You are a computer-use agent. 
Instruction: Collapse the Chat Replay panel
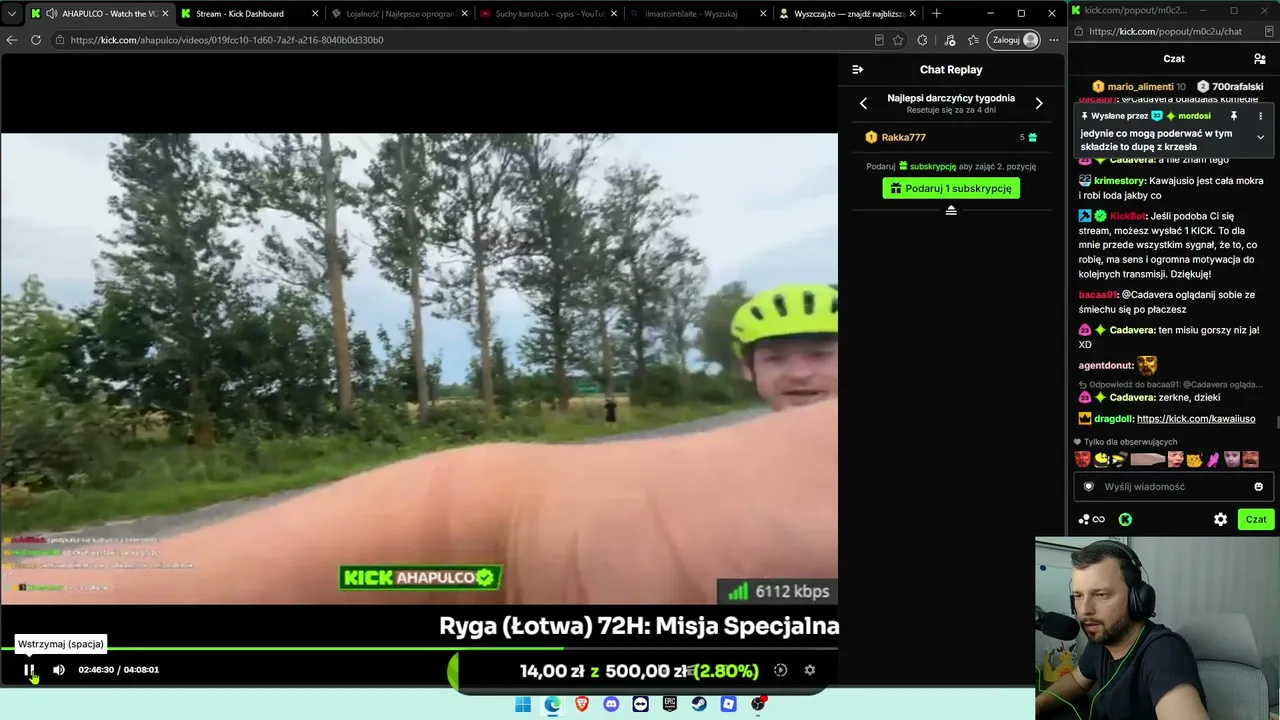(x=857, y=70)
